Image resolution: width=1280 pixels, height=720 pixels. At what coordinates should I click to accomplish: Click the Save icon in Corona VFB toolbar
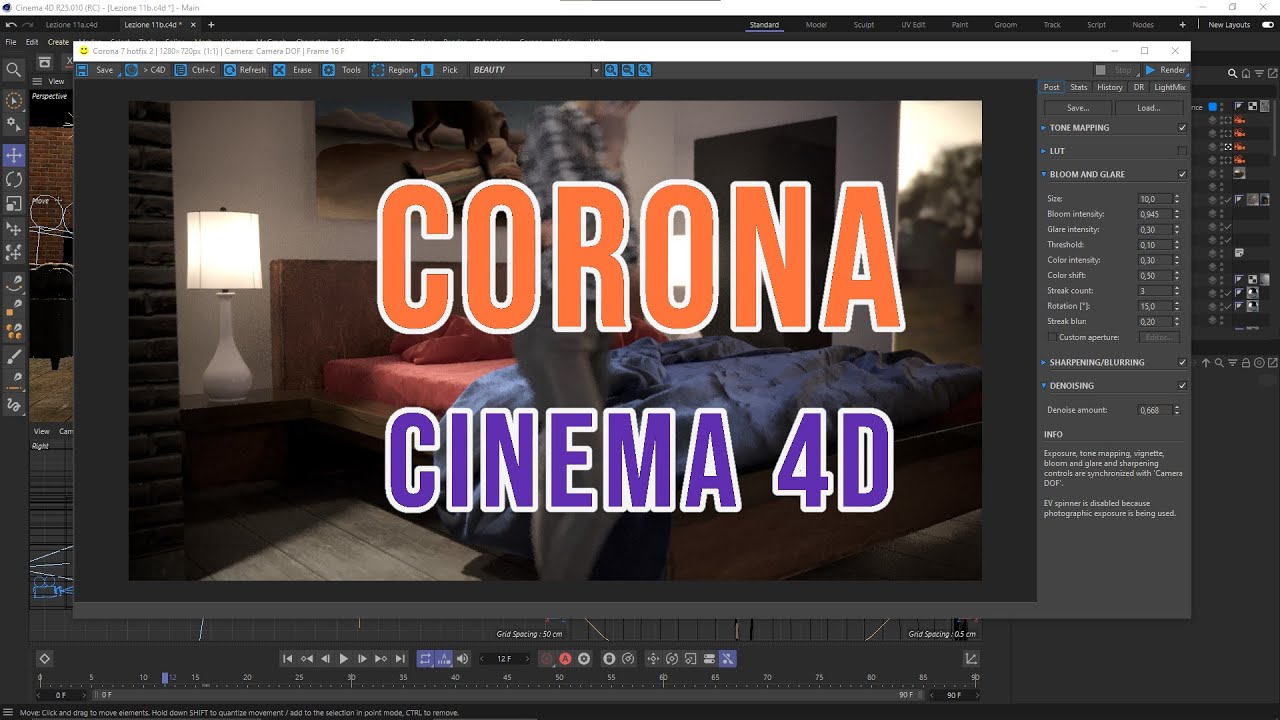[x=82, y=70]
